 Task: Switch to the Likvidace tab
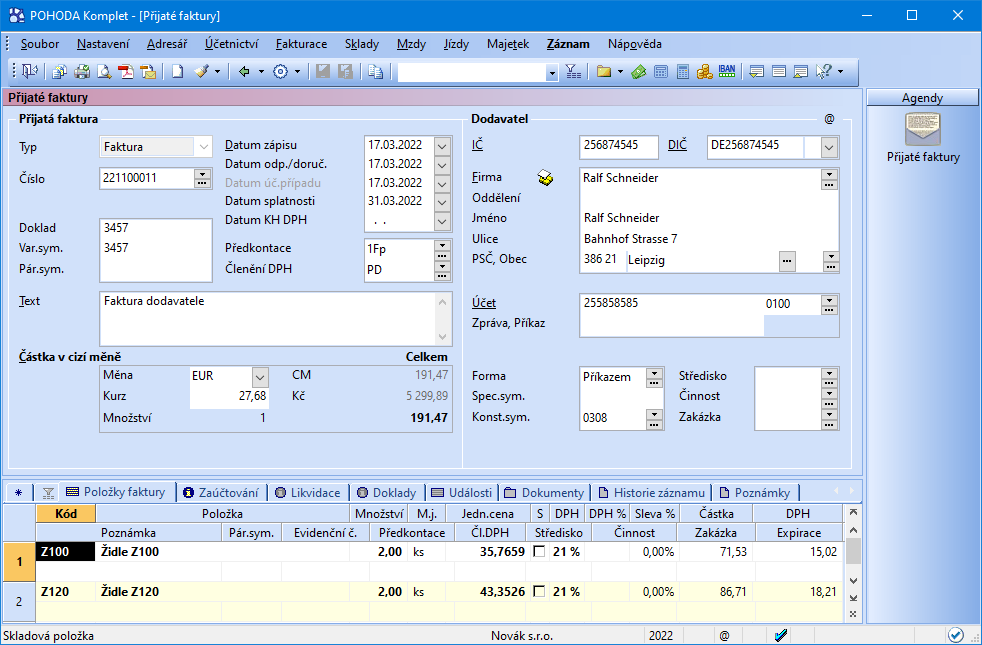(x=308, y=493)
